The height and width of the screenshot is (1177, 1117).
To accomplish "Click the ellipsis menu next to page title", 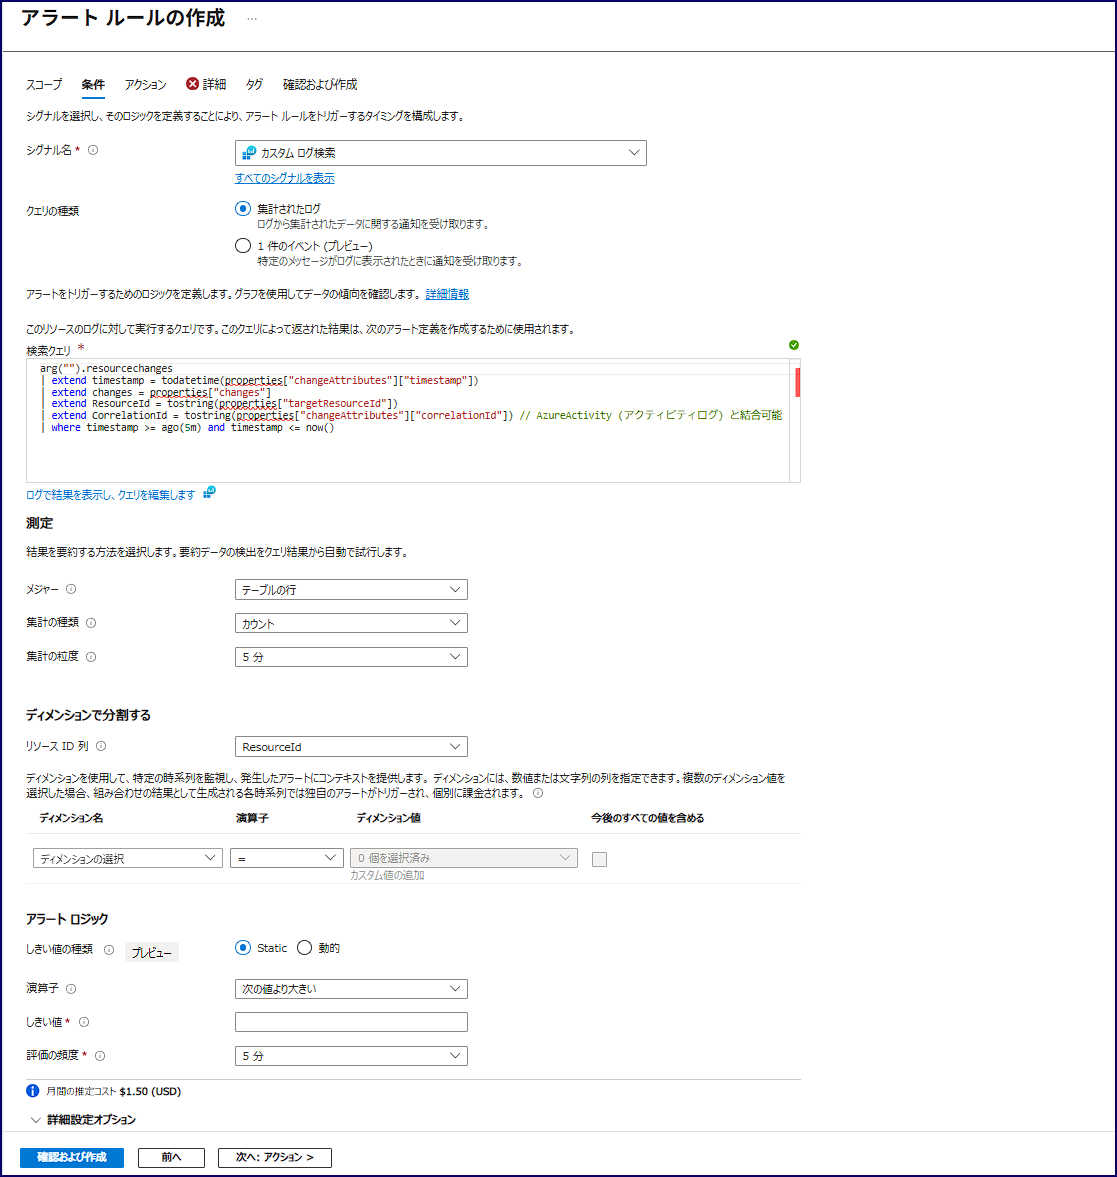I will (x=252, y=19).
